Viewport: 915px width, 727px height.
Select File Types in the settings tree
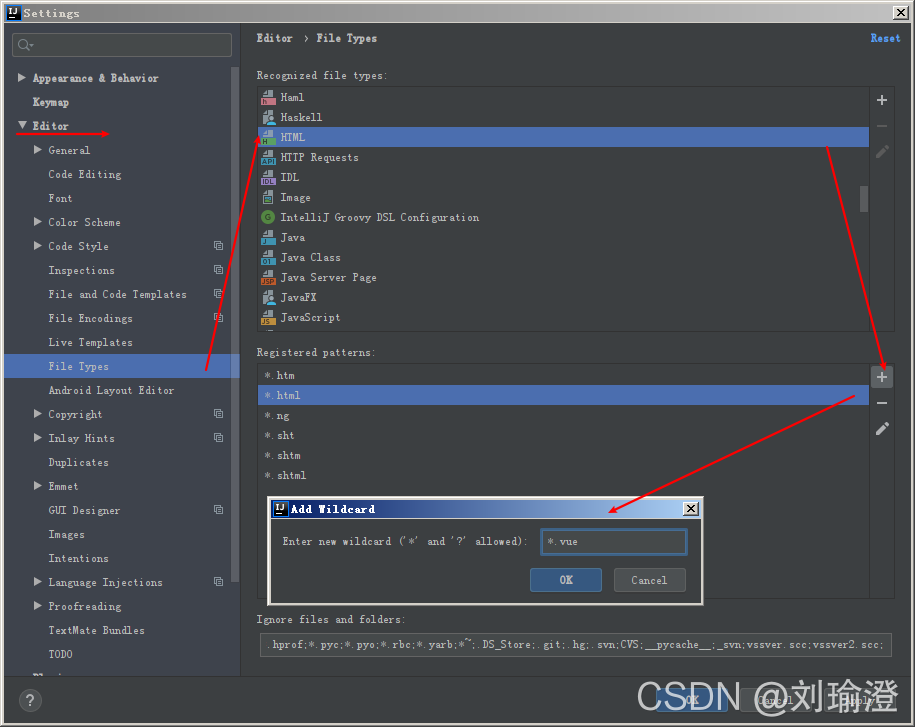[121, 366]
